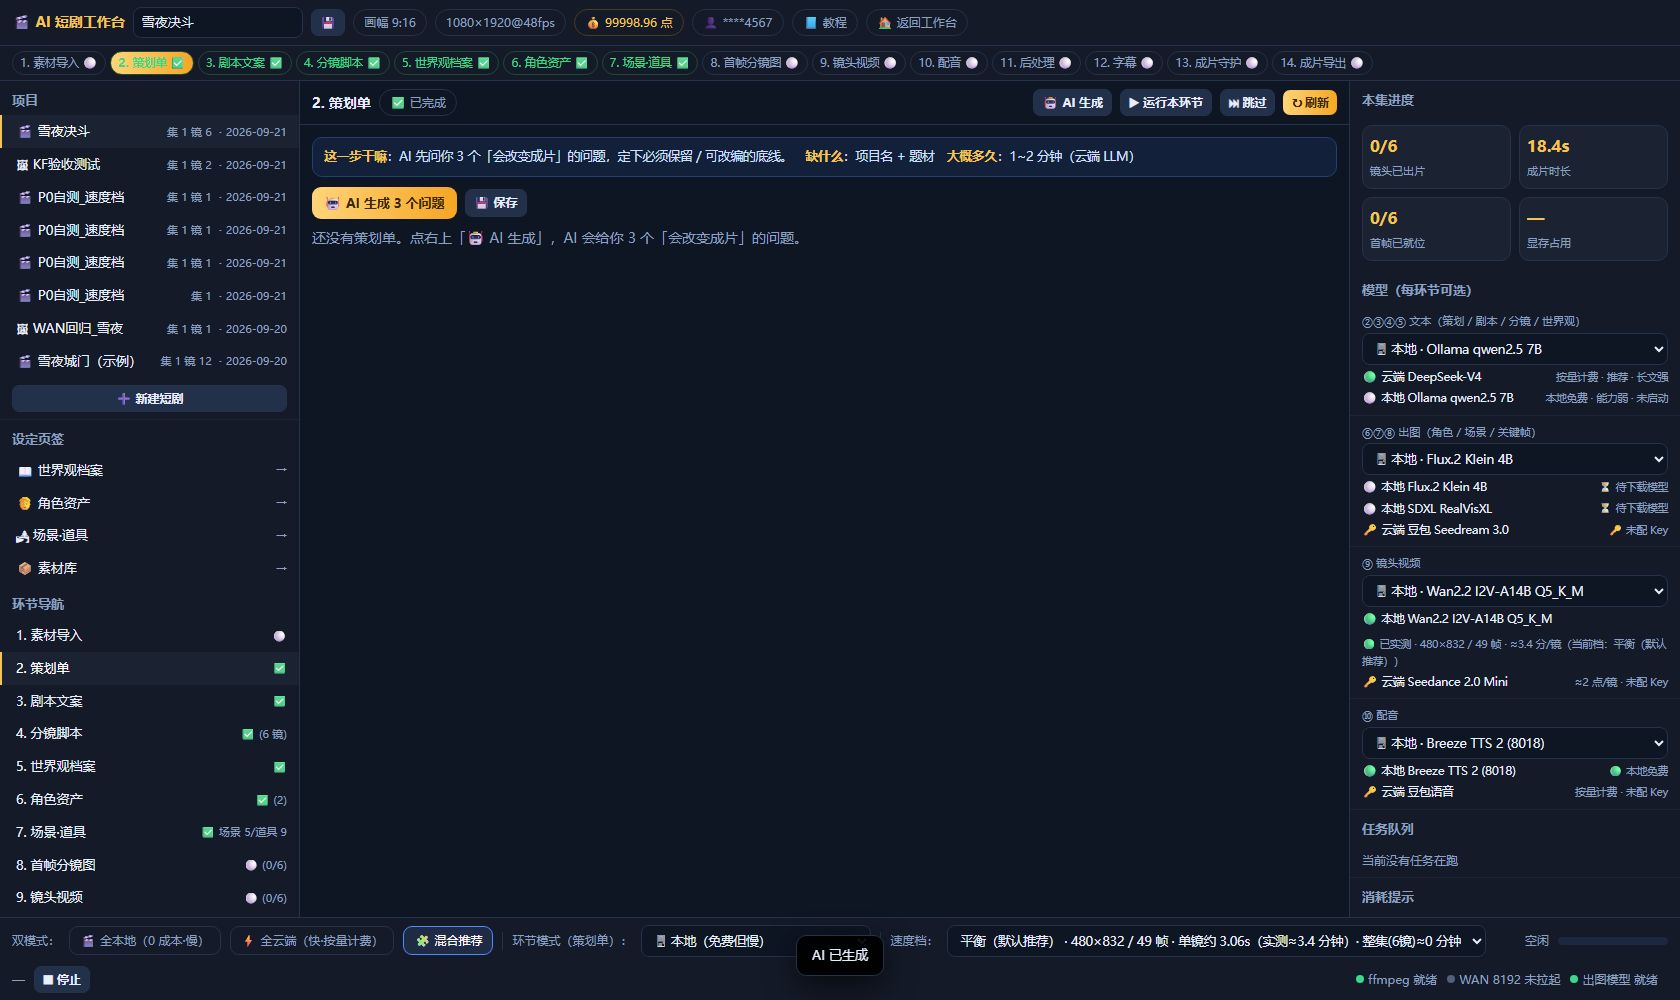This screenshot has height=1000, width=1680.
Task: Select the 本地 SDXL RealVisXL model option
Action: tap(1370, 509)
